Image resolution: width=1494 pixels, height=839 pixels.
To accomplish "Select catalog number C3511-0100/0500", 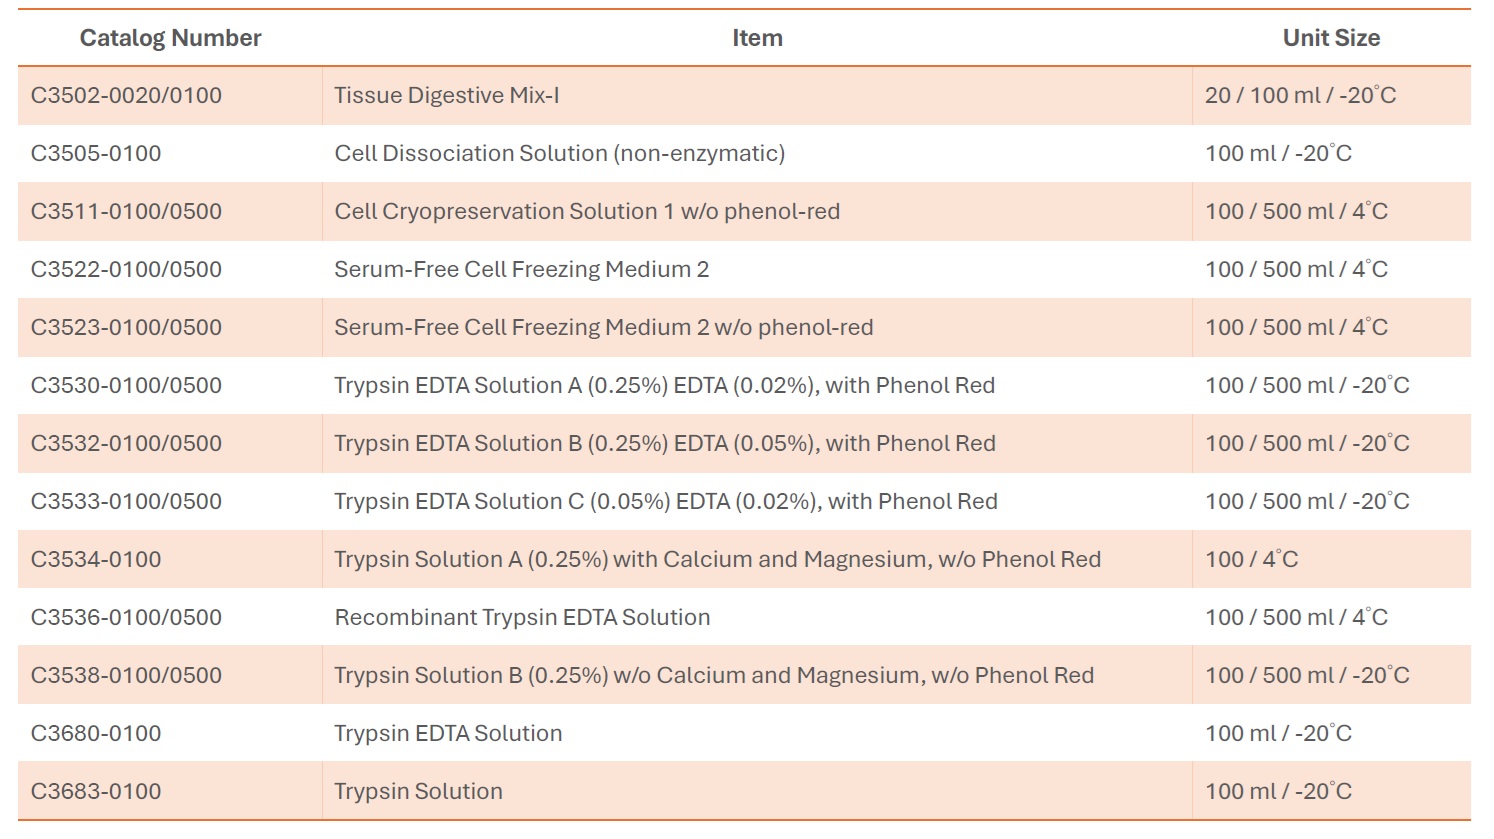I will click(126, 212).
